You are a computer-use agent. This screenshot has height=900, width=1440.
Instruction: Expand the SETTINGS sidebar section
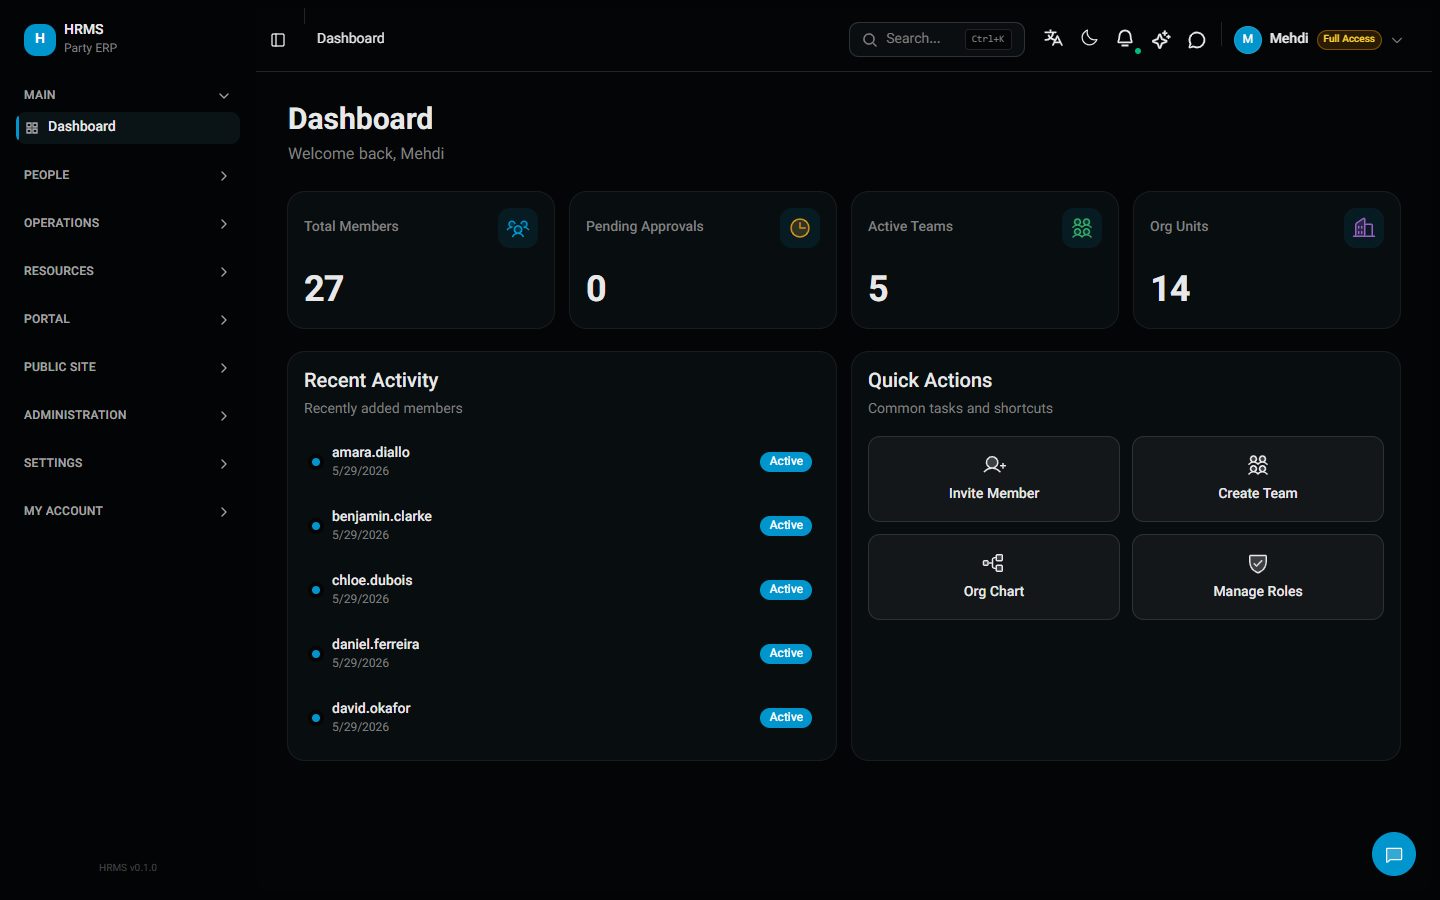click(x=128, y=463)
